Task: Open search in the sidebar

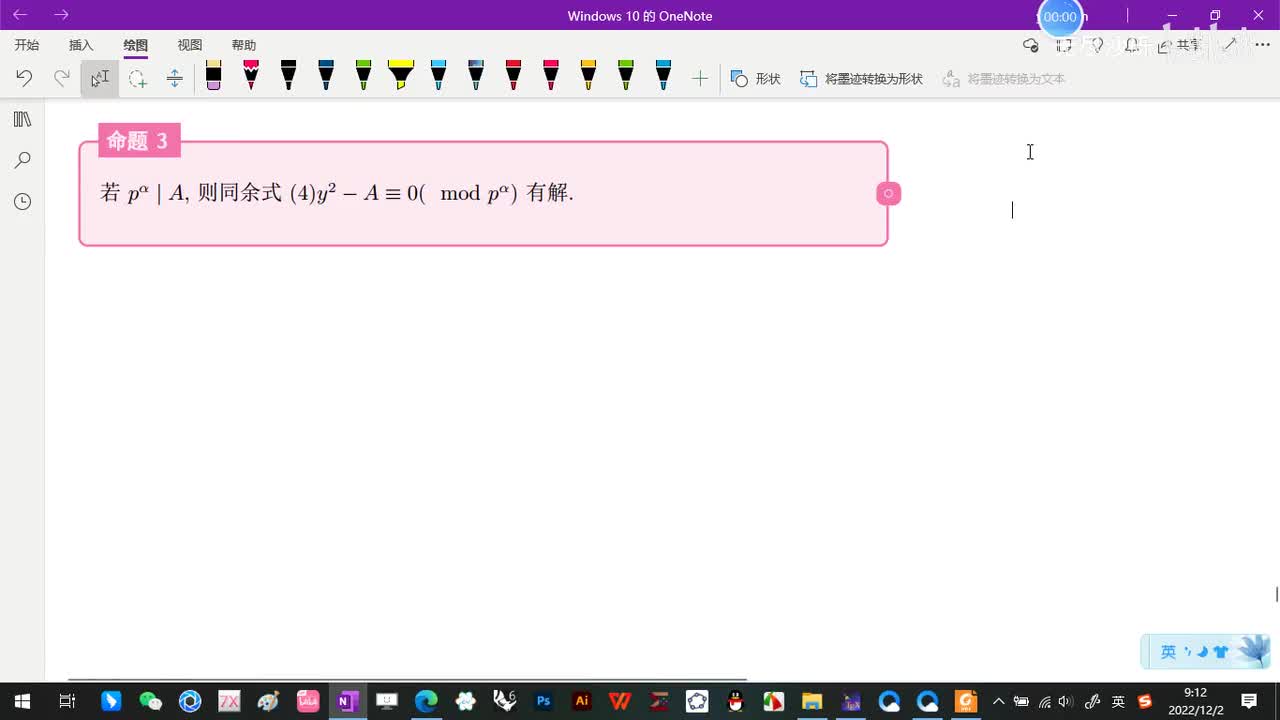Action: coord(23,160)
